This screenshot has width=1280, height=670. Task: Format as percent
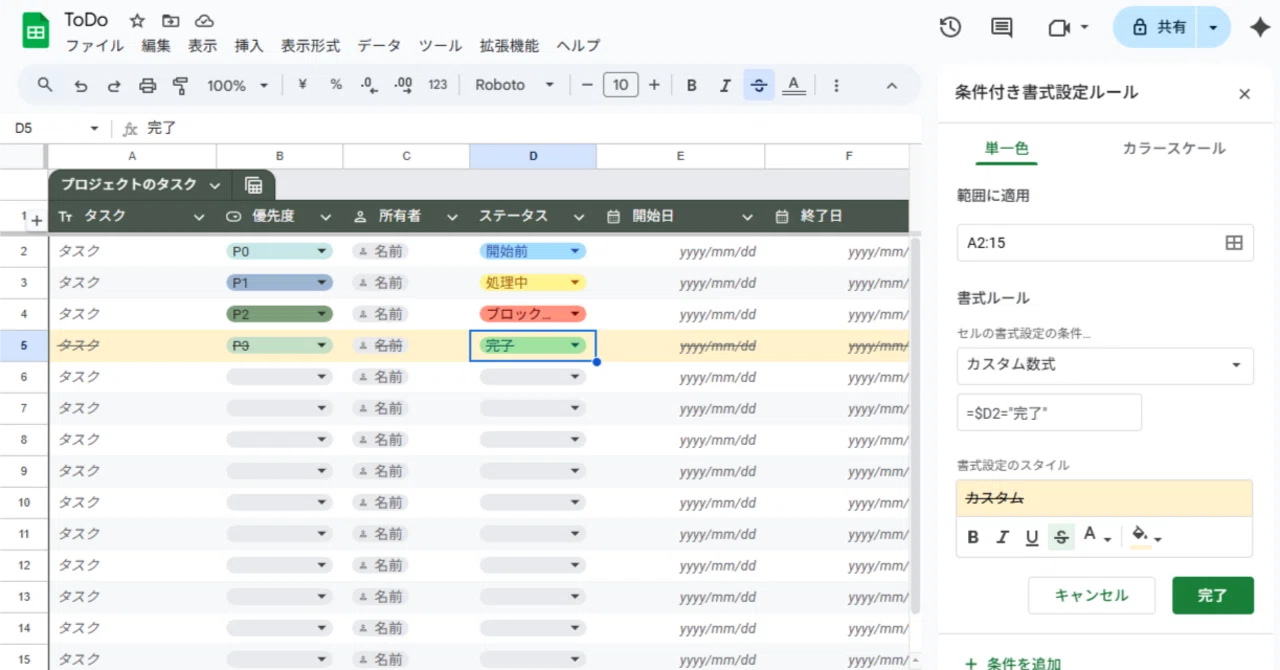point(336,85)
